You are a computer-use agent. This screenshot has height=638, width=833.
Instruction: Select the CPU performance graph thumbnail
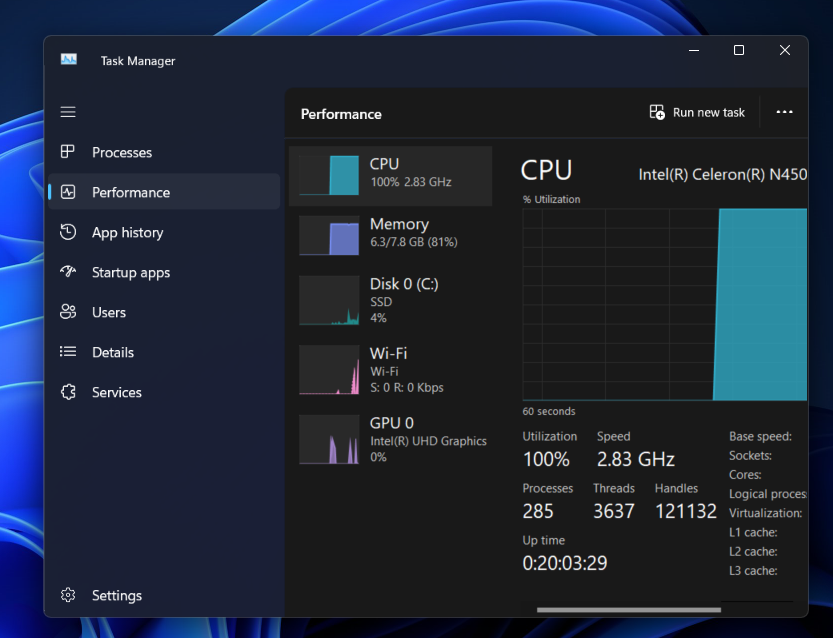coord(329,176)
